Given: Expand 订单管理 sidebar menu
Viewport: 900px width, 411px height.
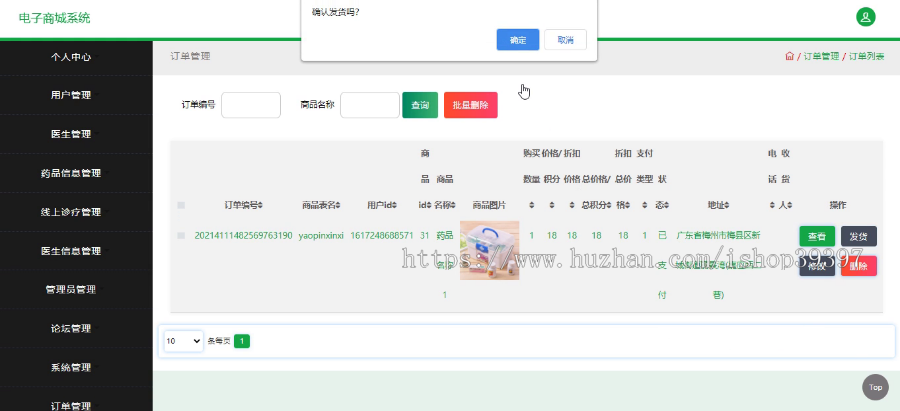Looking at the screenshot, I should (x=71, y=405).
